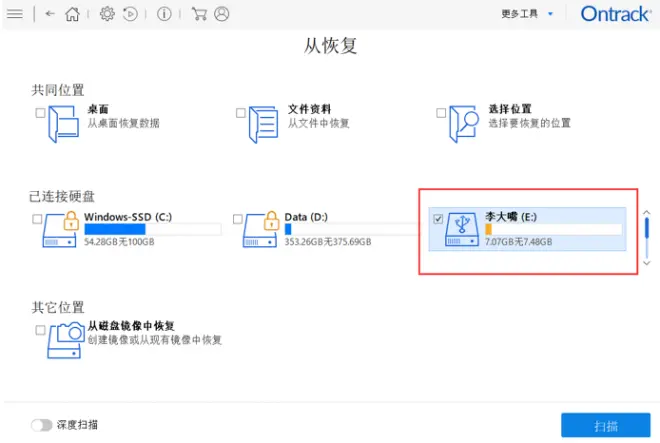The height and width of the screenshot is (443, 660).
Task: Click the 创建镜像或从现有镜像中恢复 description
Action: [154, 340]
